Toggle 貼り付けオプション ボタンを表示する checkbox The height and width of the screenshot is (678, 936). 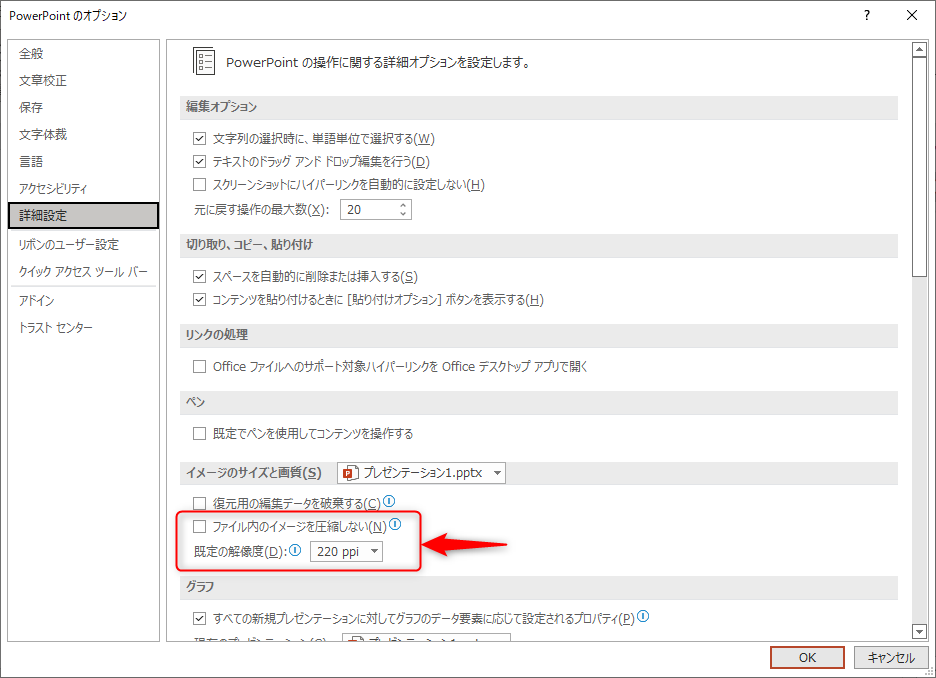pyautogui.click(x=199, y=299)
